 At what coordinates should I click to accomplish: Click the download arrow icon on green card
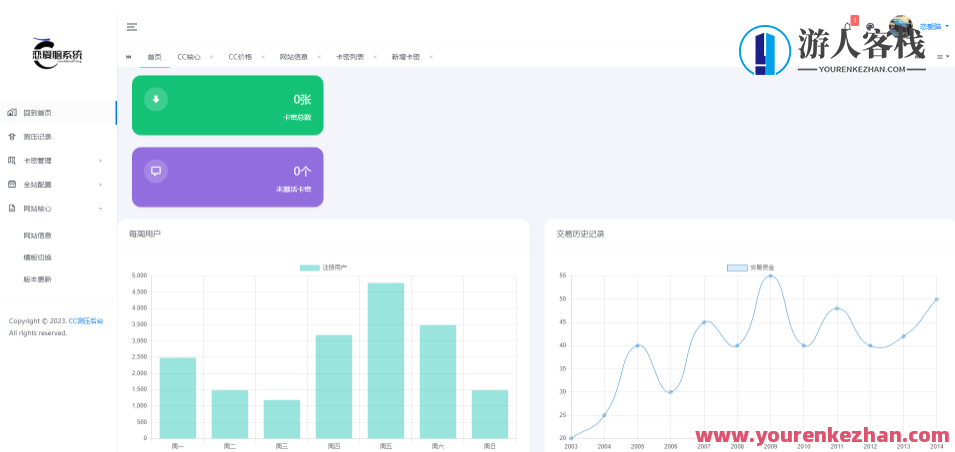tap(156, 99)
